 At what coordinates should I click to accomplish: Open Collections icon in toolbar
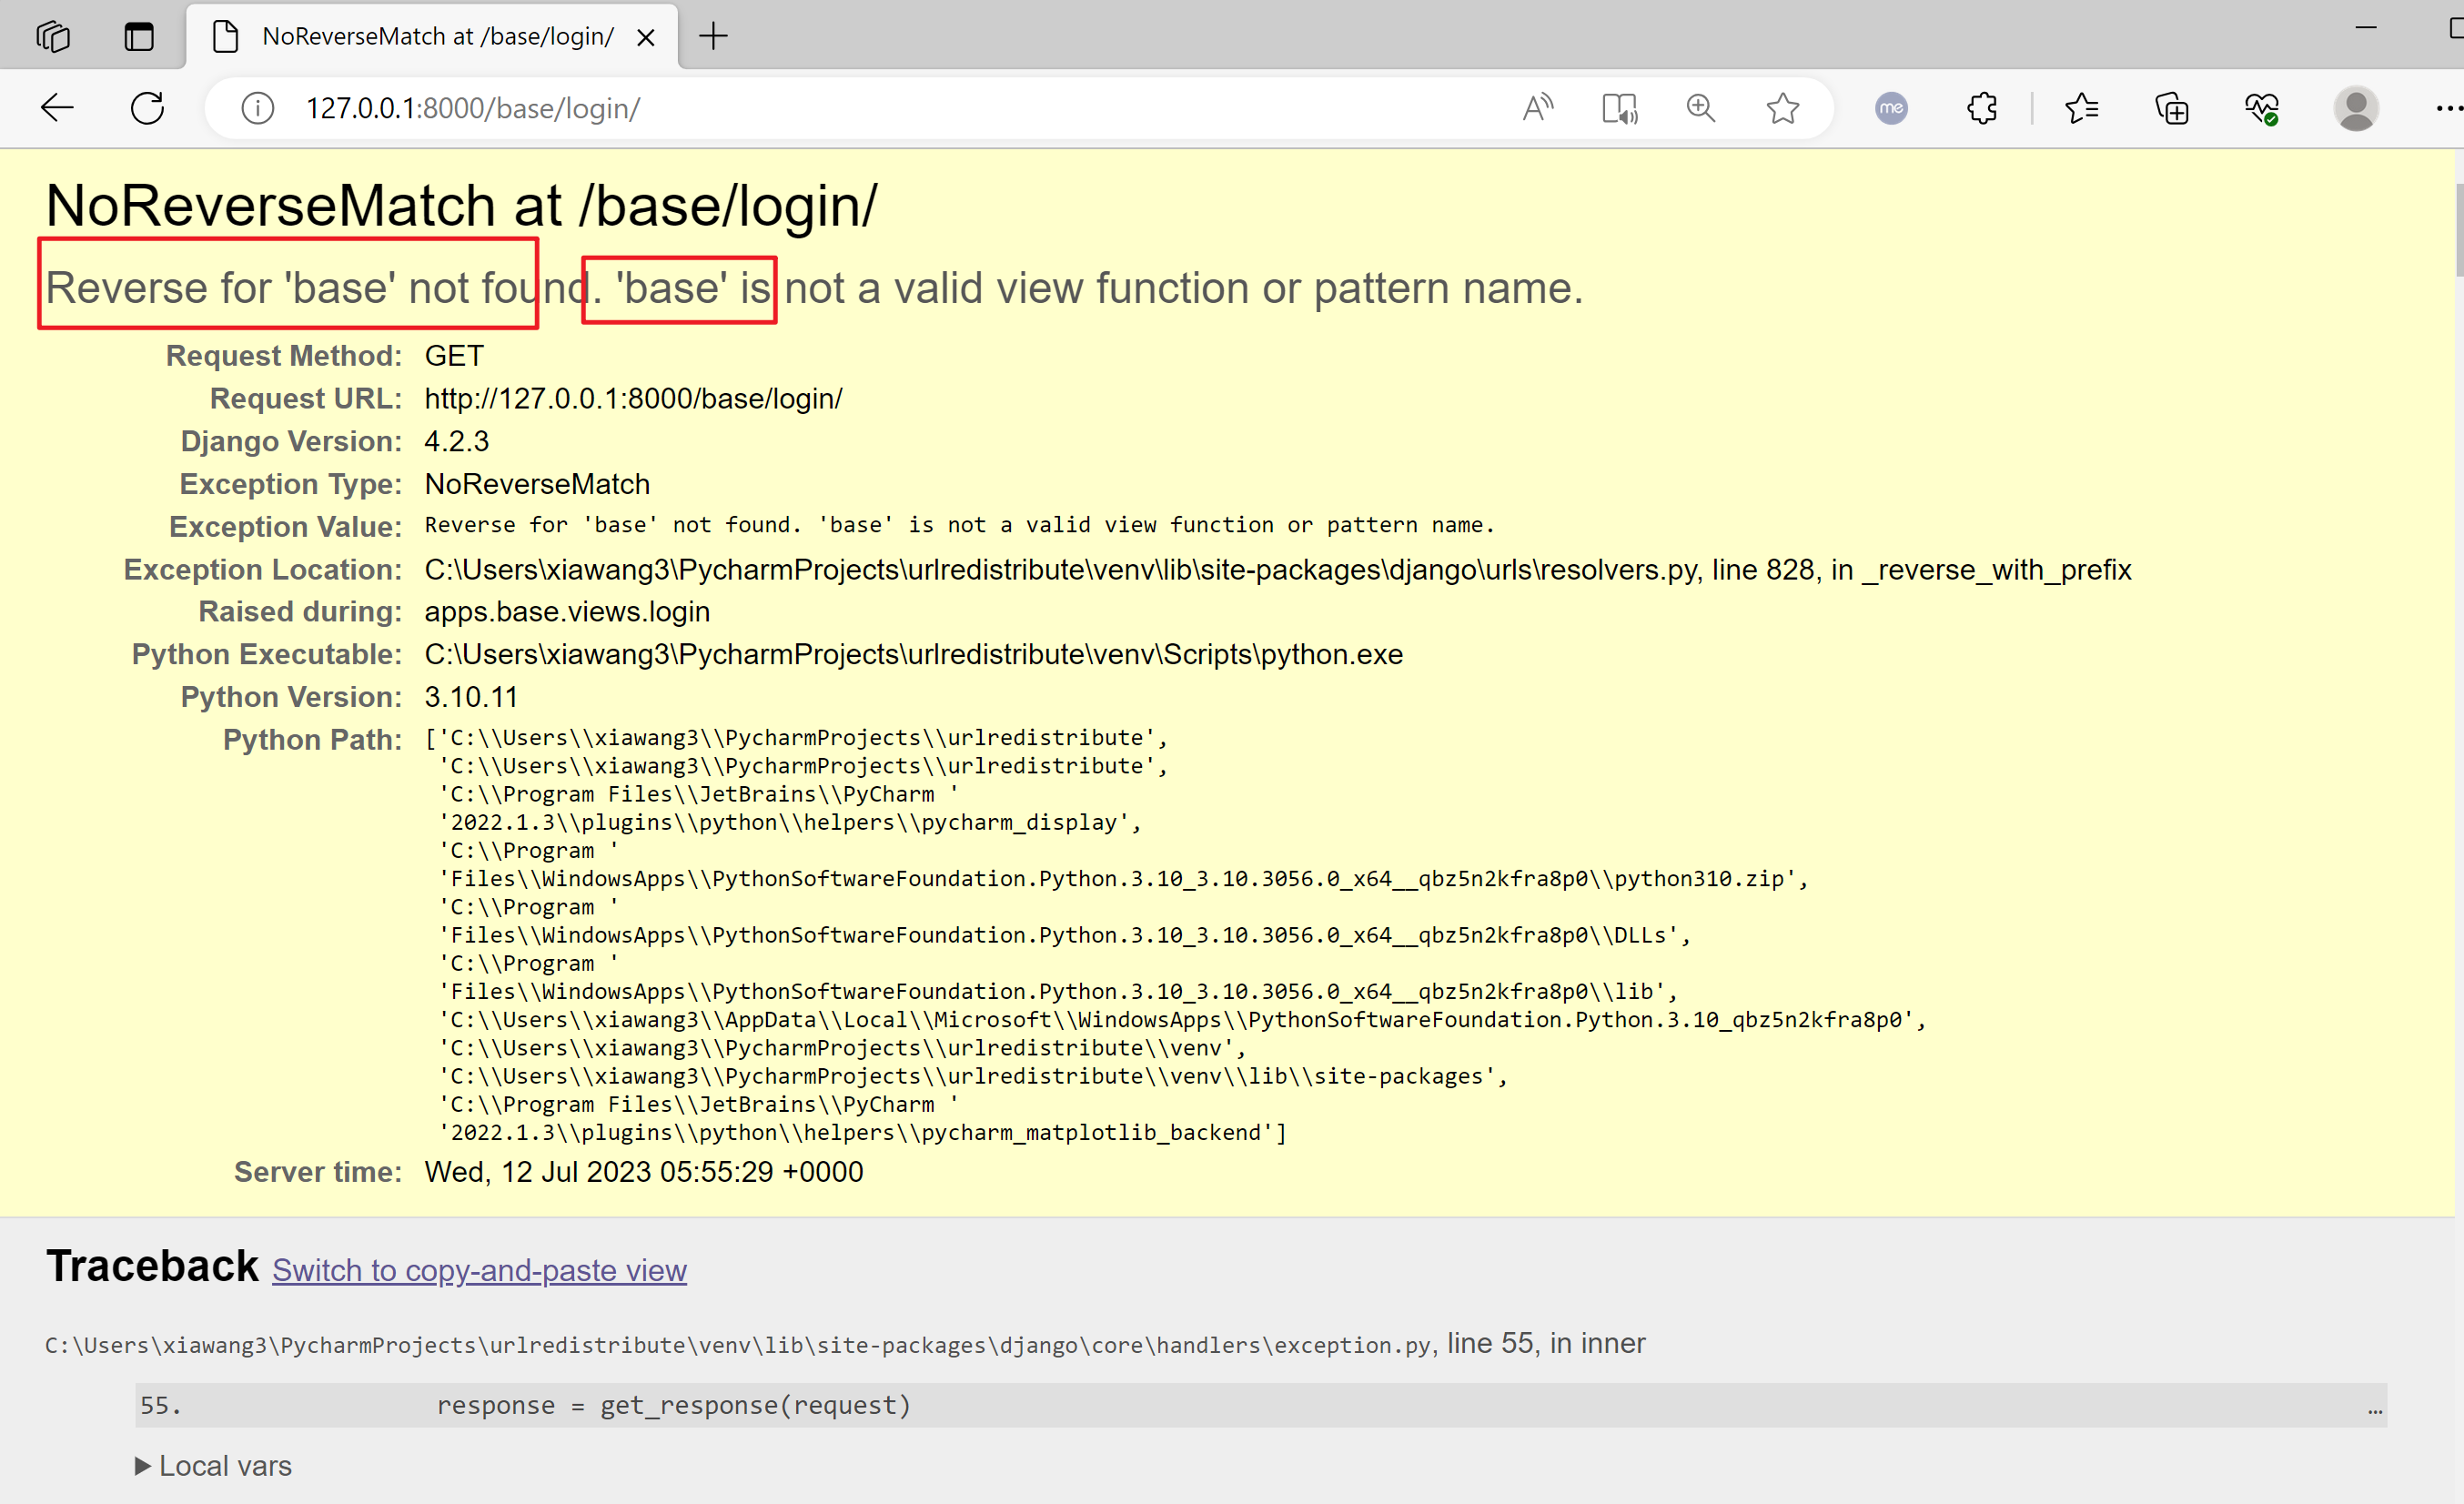coord(2172,108)
